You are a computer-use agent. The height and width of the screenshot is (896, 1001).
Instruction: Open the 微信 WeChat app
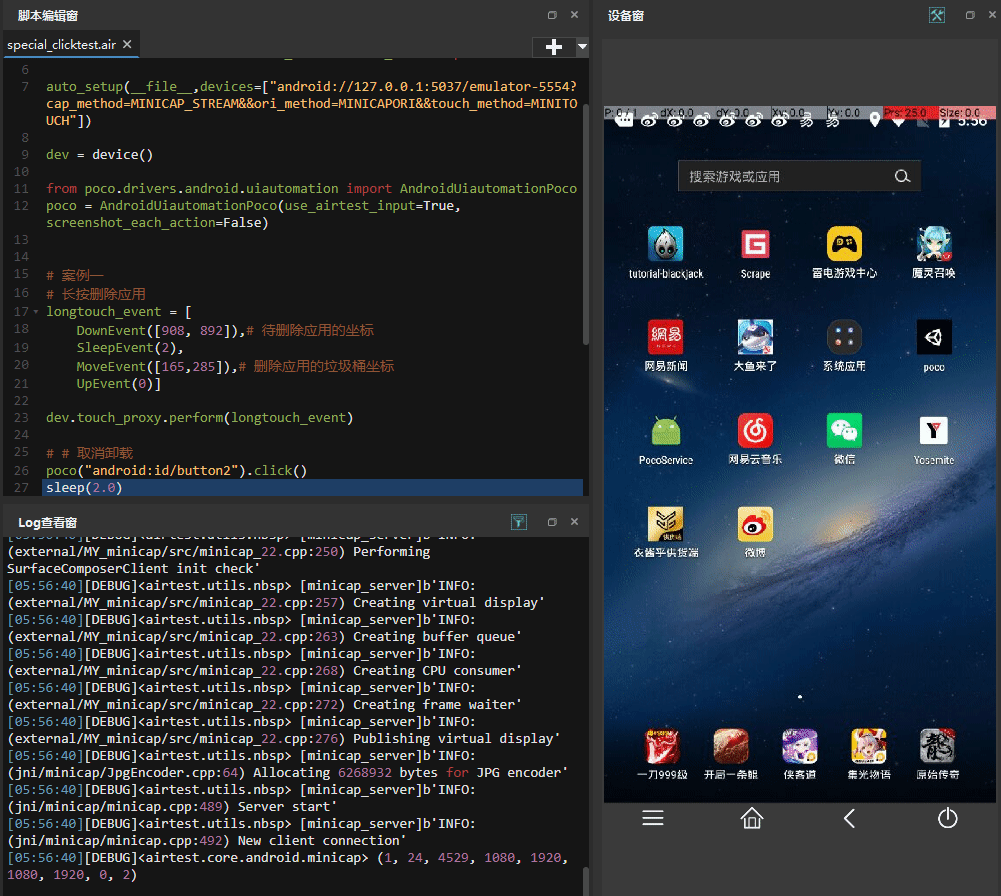pyautogui.click(x=844, y=431)
